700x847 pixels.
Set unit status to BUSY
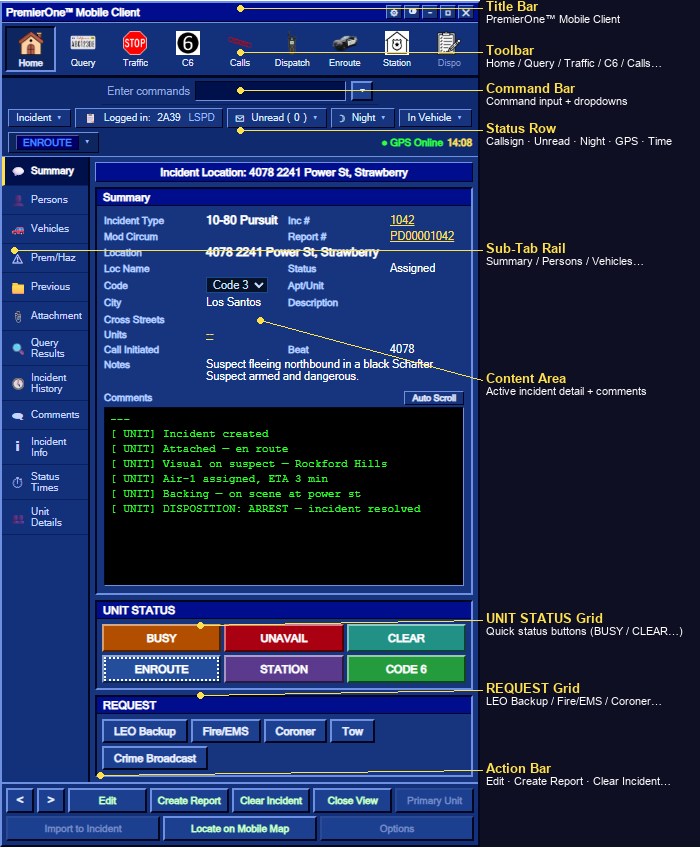click(x=161, y=638)
